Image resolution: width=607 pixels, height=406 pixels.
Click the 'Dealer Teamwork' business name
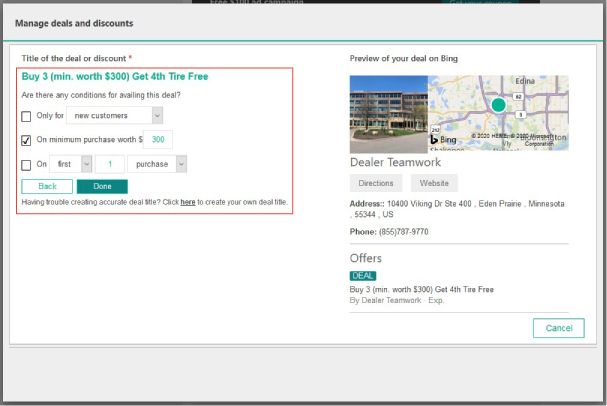[x=395, y=162]
